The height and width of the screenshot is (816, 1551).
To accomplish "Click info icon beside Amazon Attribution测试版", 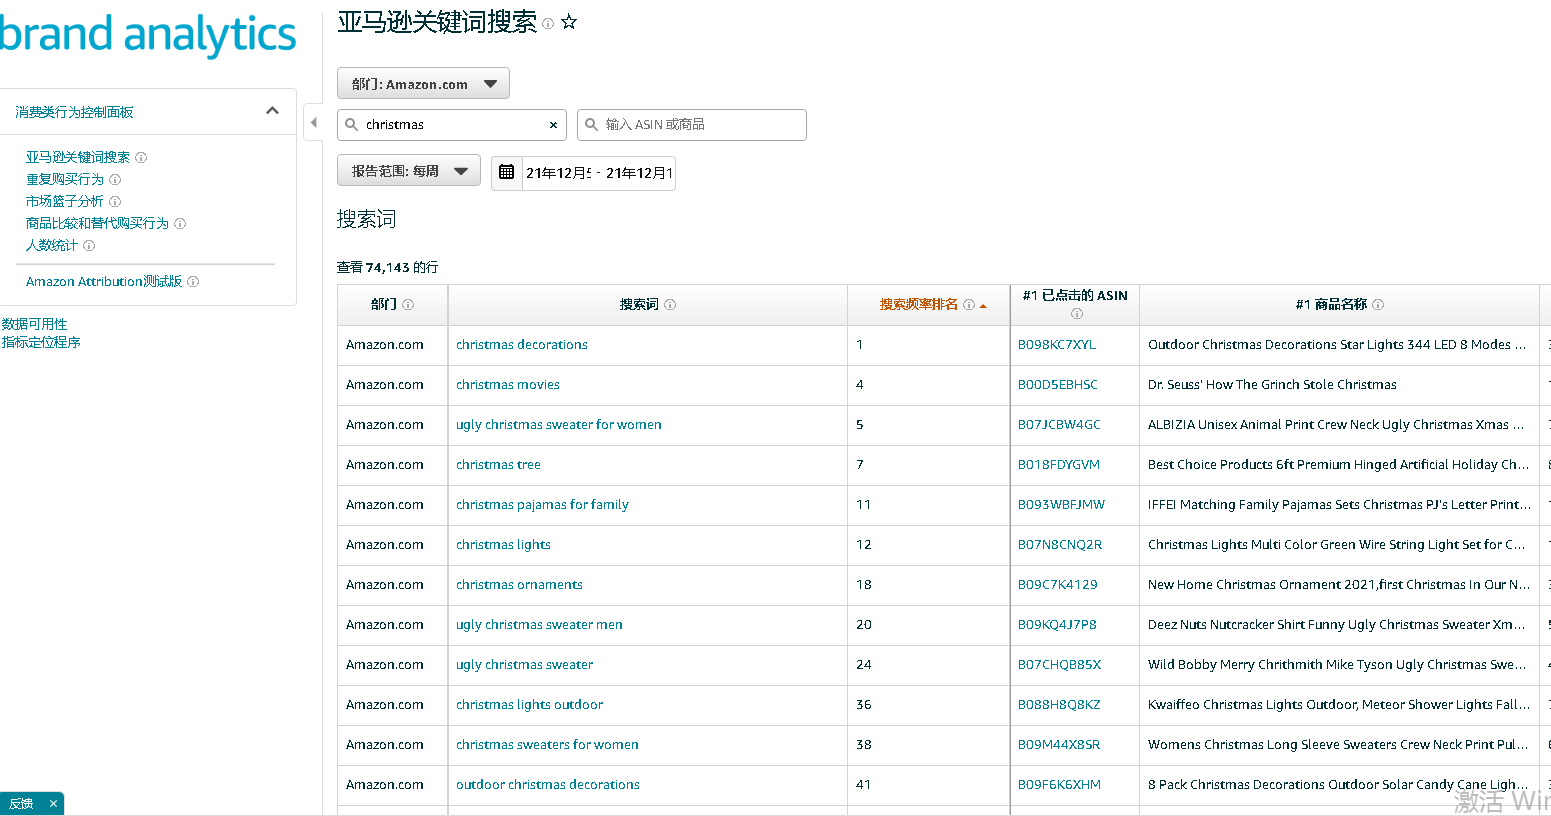I will pyautogui.click(x=193, y=282).
